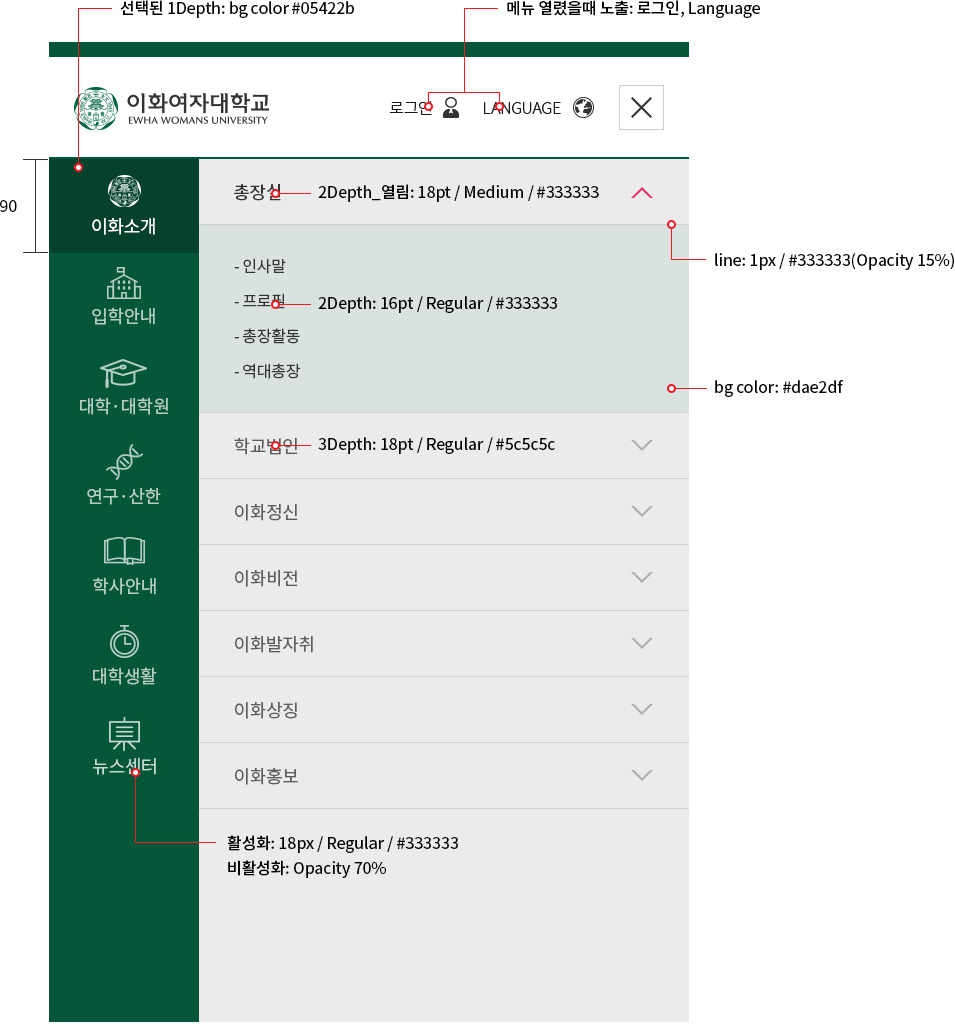The image size is (955, 1024).
Task: Click the 이화발자취 section title
Action: 274,644
